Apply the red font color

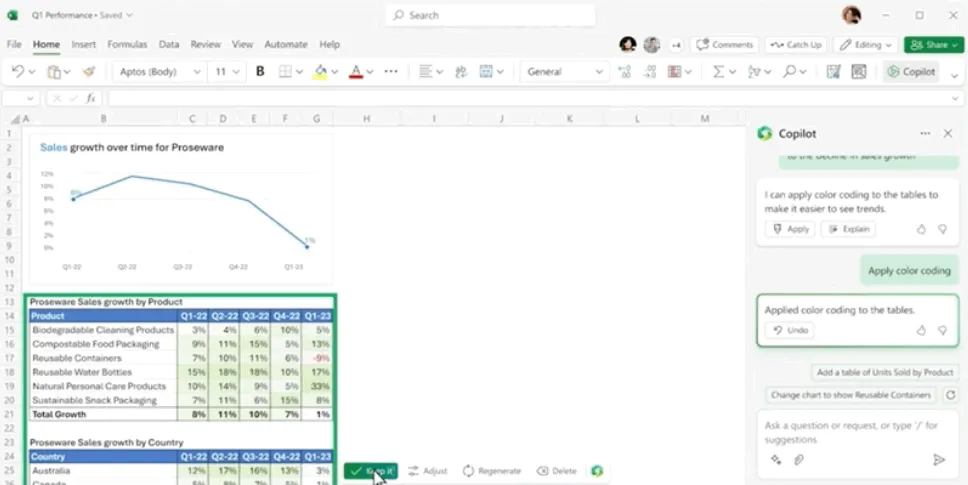[356, 72]
